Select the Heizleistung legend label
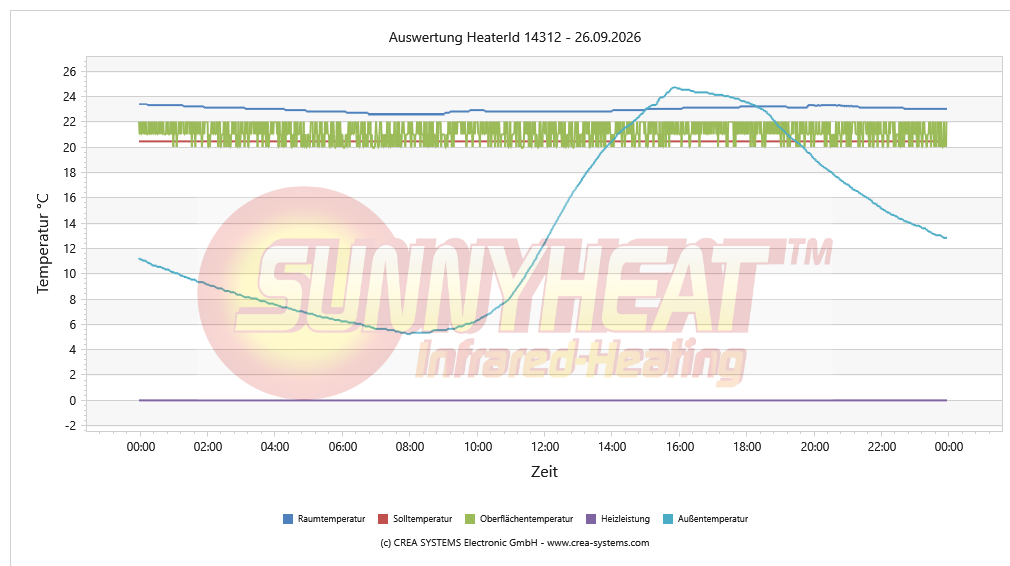The image size is (1010, 566). pyautogui.click(x=625, y=519)
